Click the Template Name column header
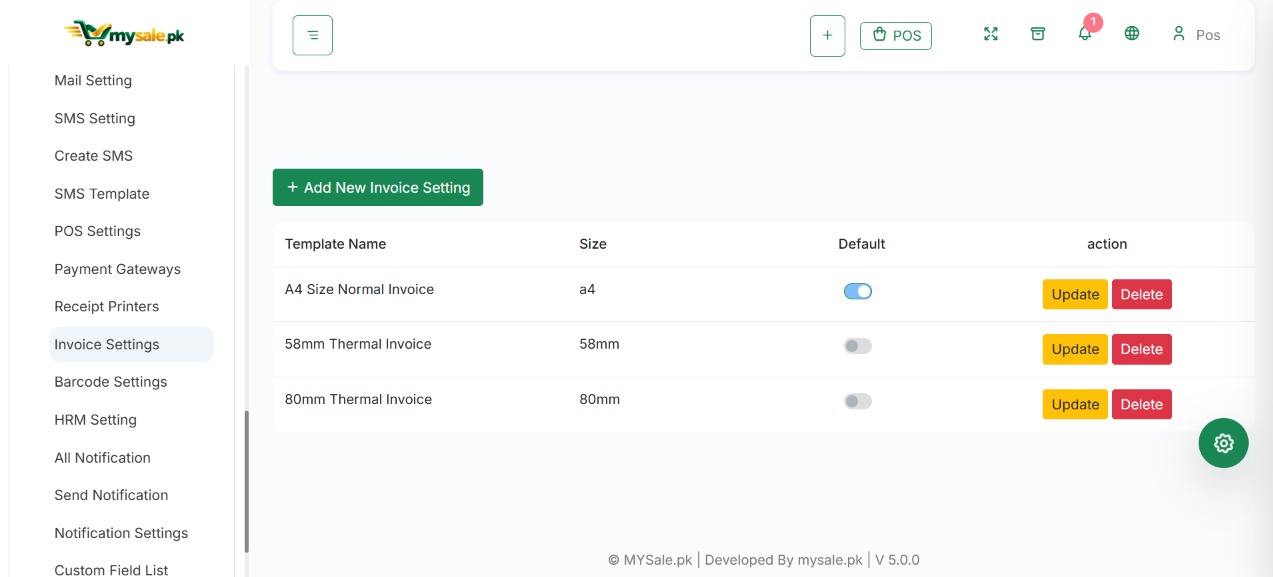The width and height of the screenshot is (1273, 577). pyautogui.click(x=335, y=244)
